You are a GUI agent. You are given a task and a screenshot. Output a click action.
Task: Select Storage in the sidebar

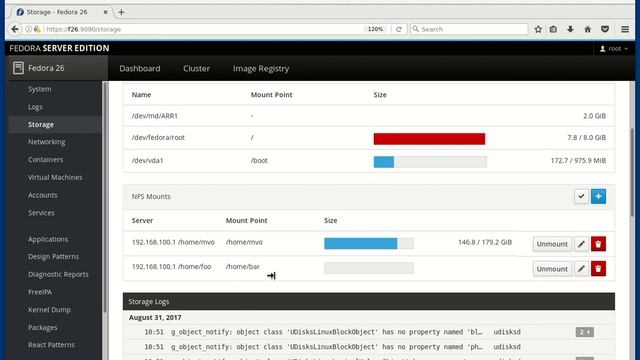(55, 124)
